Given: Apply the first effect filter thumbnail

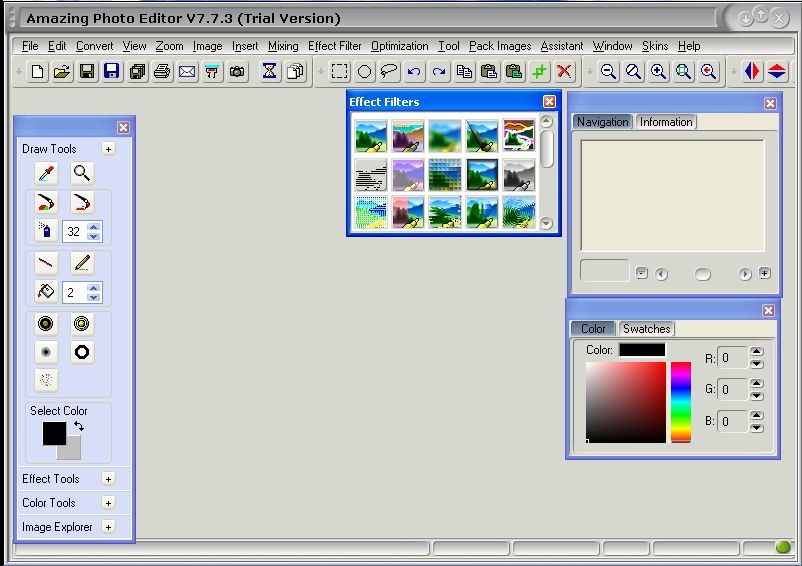Looking at the screenshot, I should click(x=370, y=136).
